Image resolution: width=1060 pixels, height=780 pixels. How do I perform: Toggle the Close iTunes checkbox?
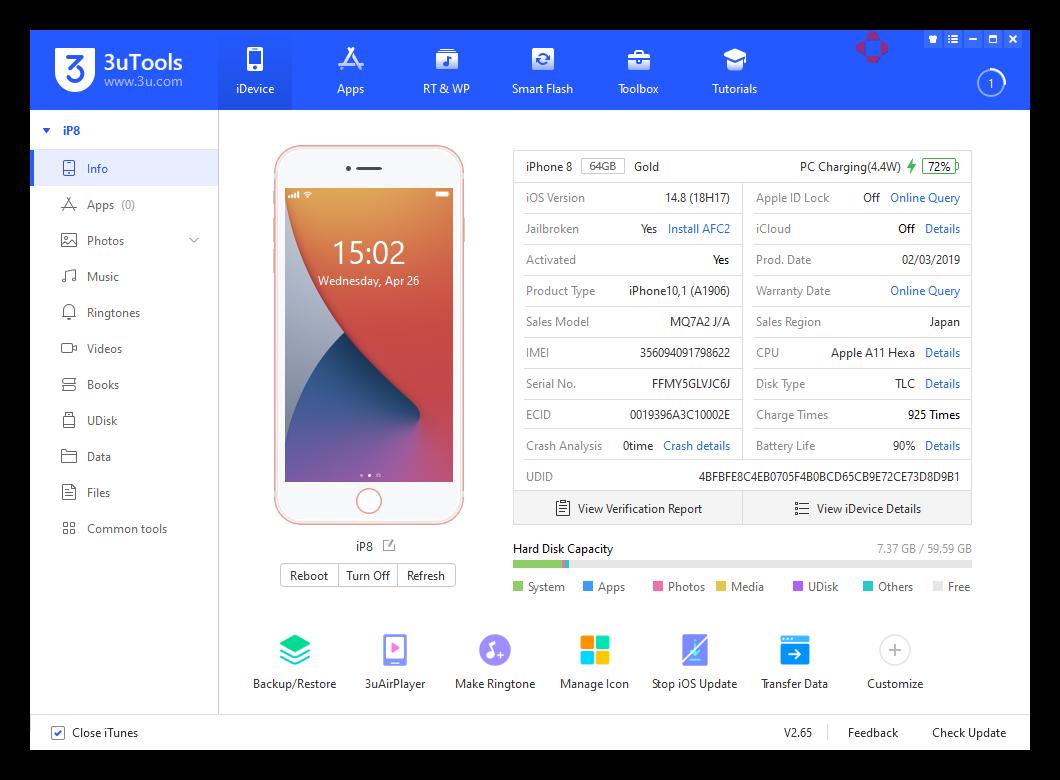tap(58, 733)
